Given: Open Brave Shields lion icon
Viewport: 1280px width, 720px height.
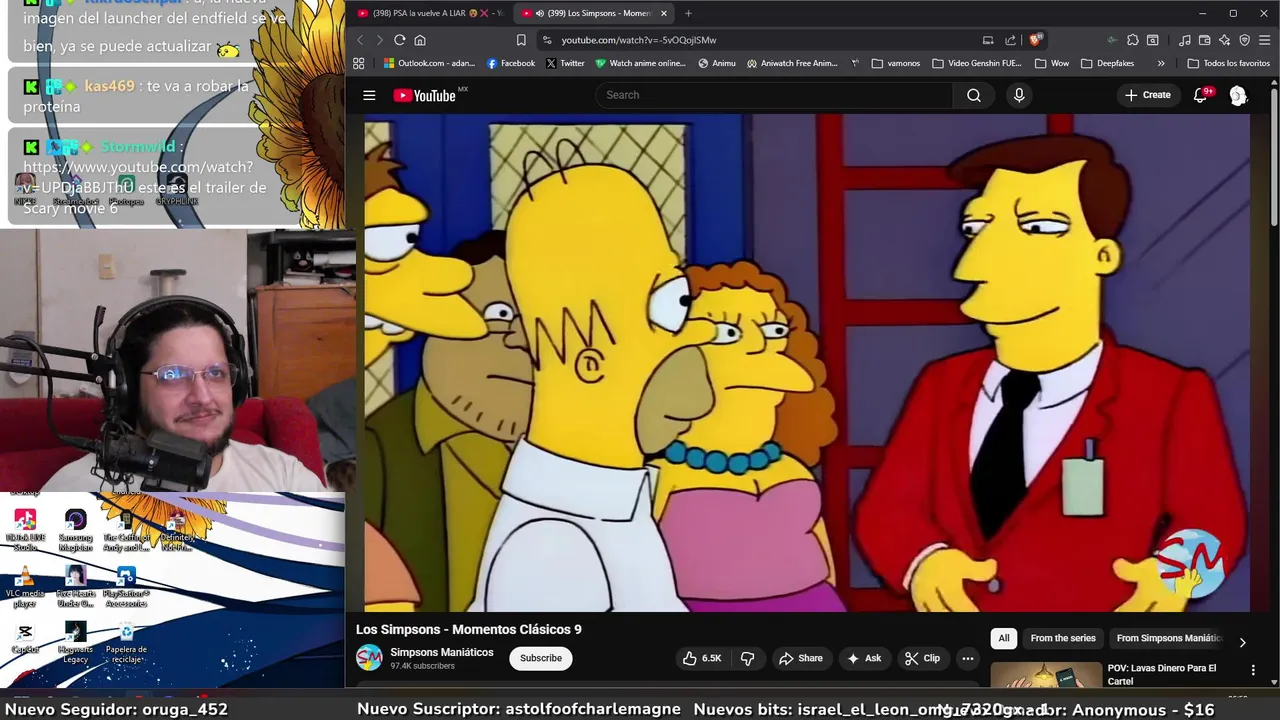Looking at the screenshot, I should [1037, 40].
